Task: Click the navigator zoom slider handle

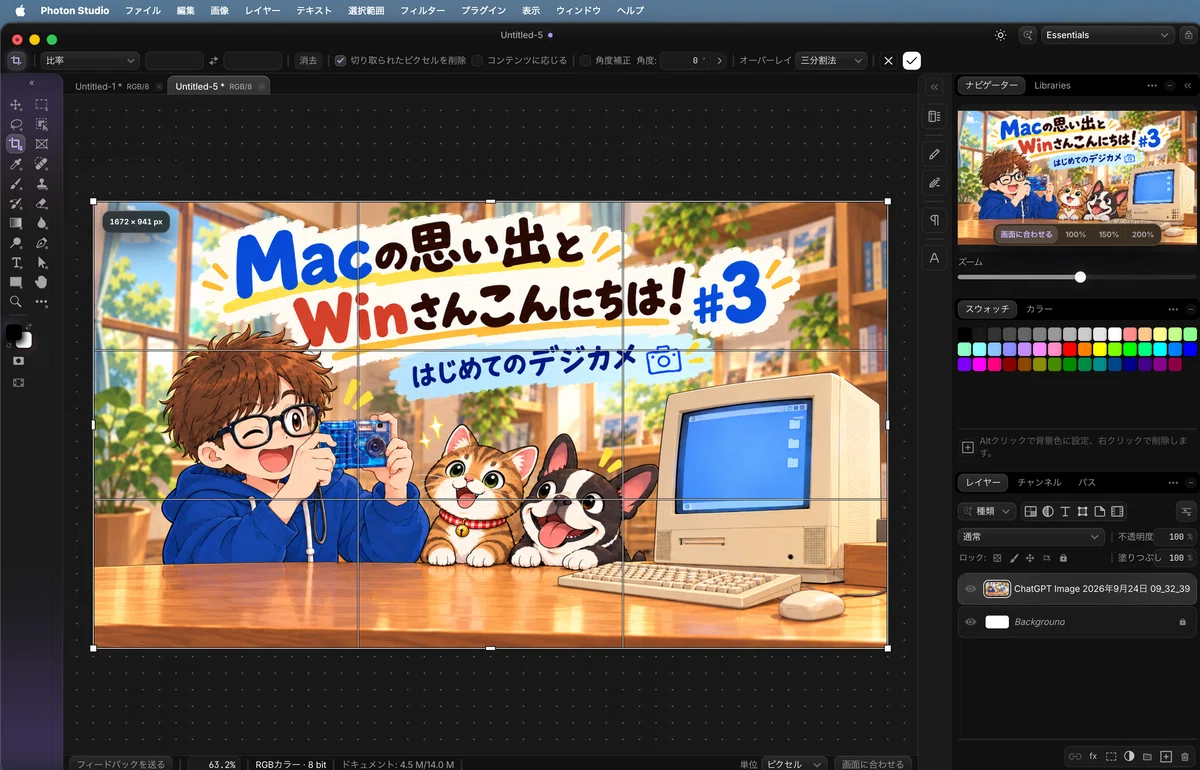Action: pyautogui.click(x=1080, y=277)
